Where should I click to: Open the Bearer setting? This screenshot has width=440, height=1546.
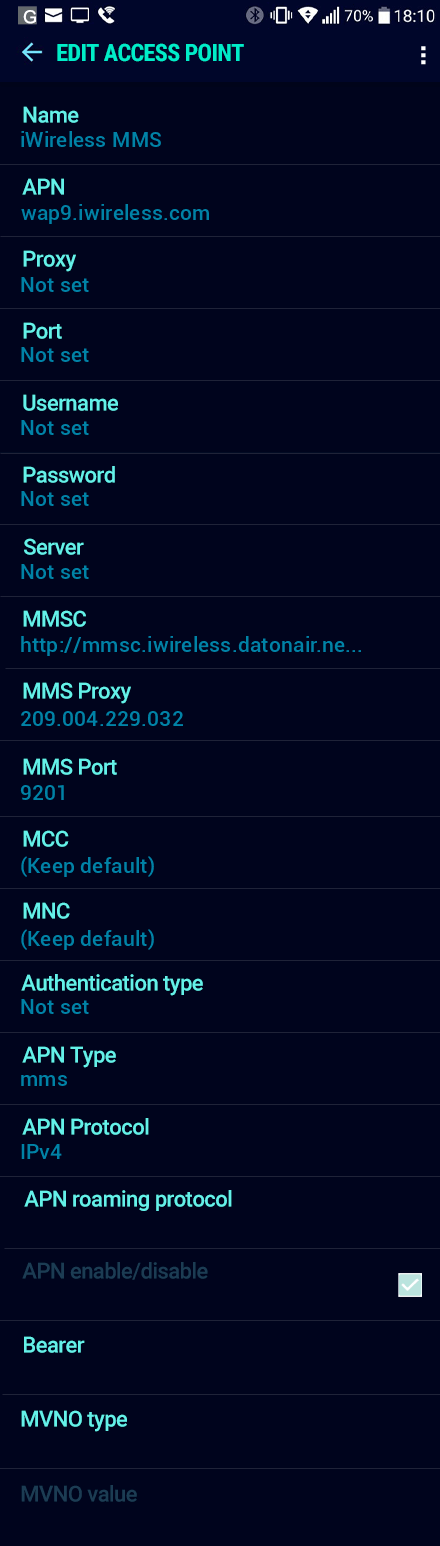point(220,1357)
